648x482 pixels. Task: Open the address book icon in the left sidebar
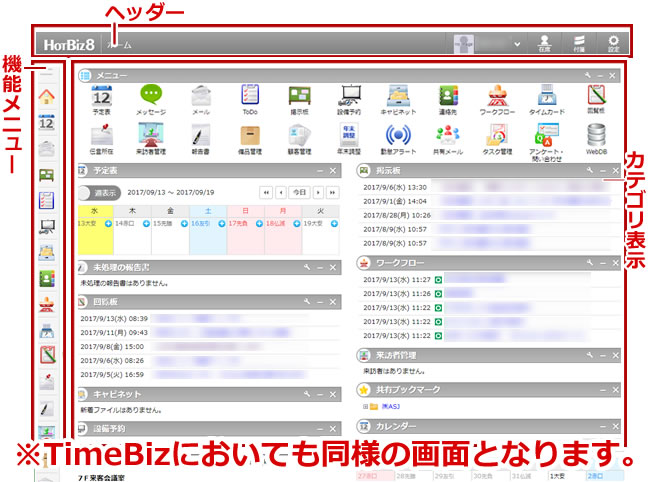[47, 279]
